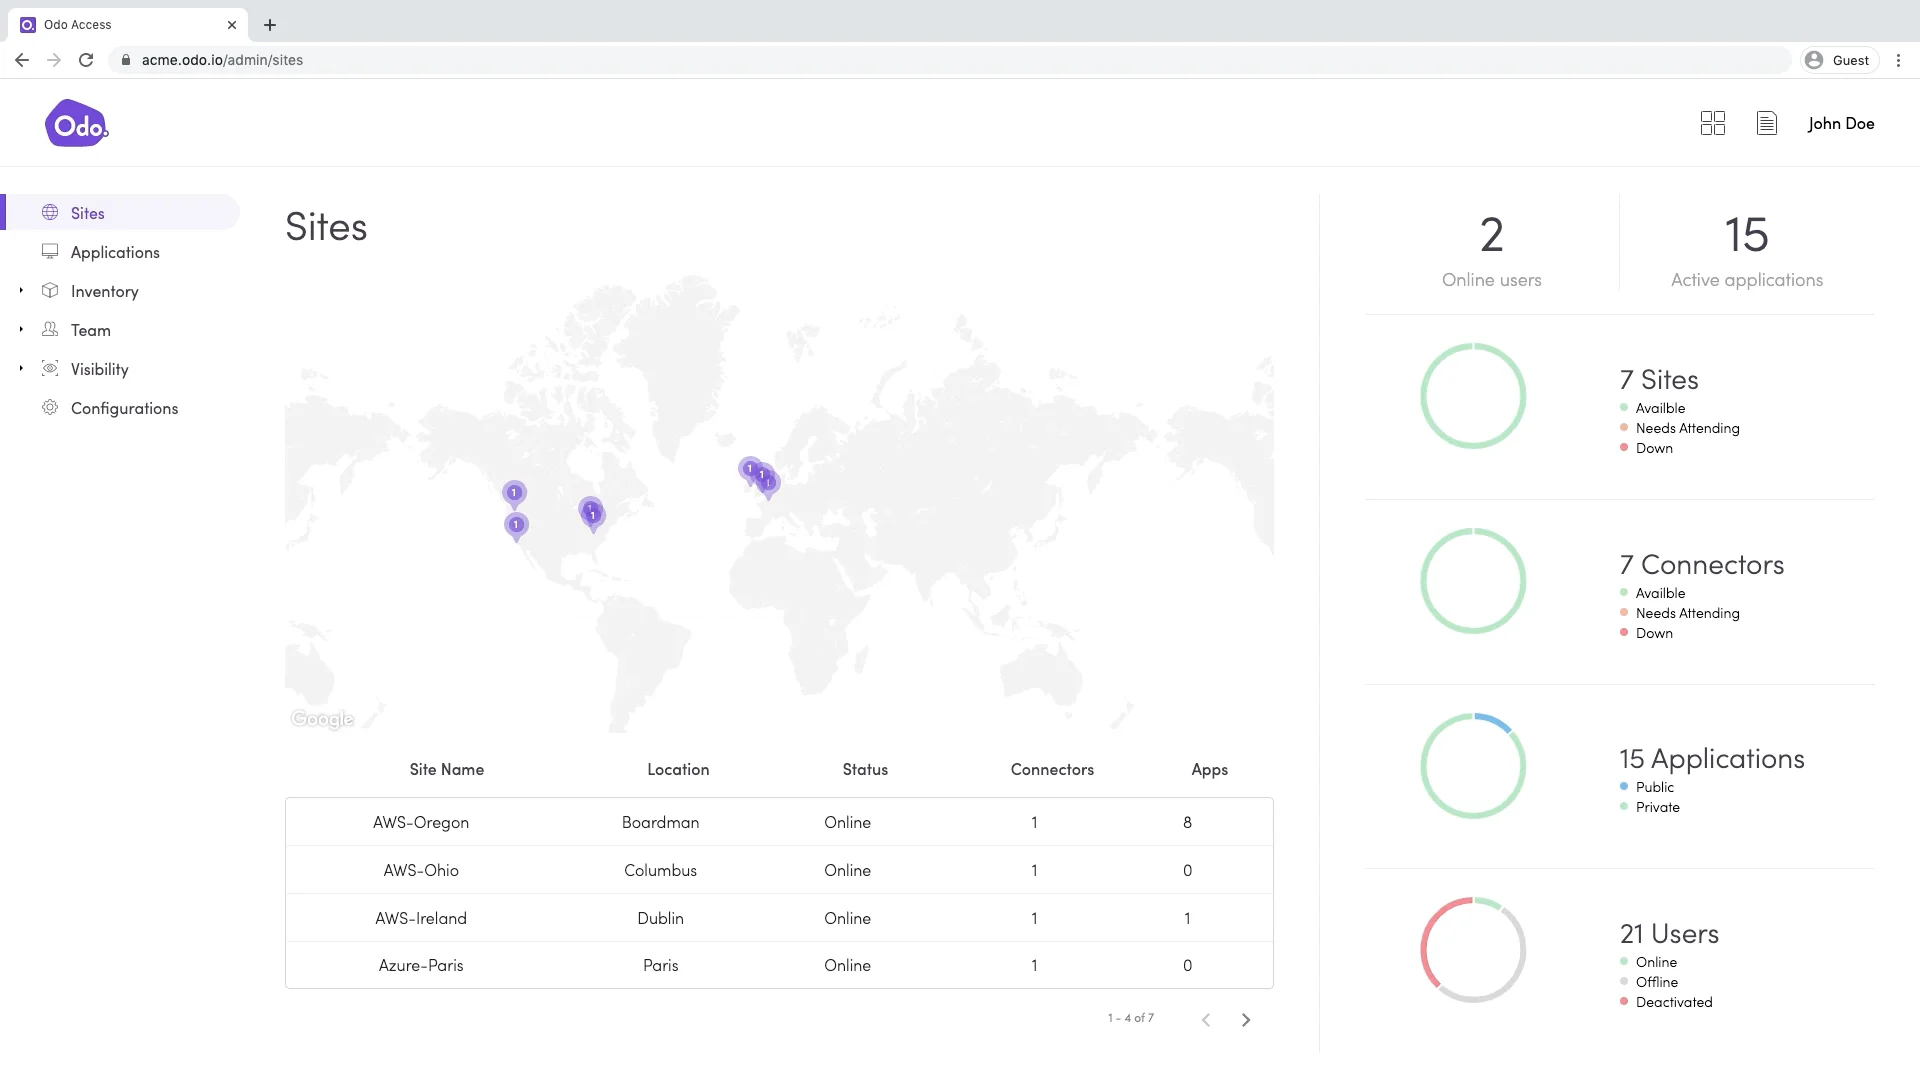Click the grid layout icon near John Doe

point(1712,123)
